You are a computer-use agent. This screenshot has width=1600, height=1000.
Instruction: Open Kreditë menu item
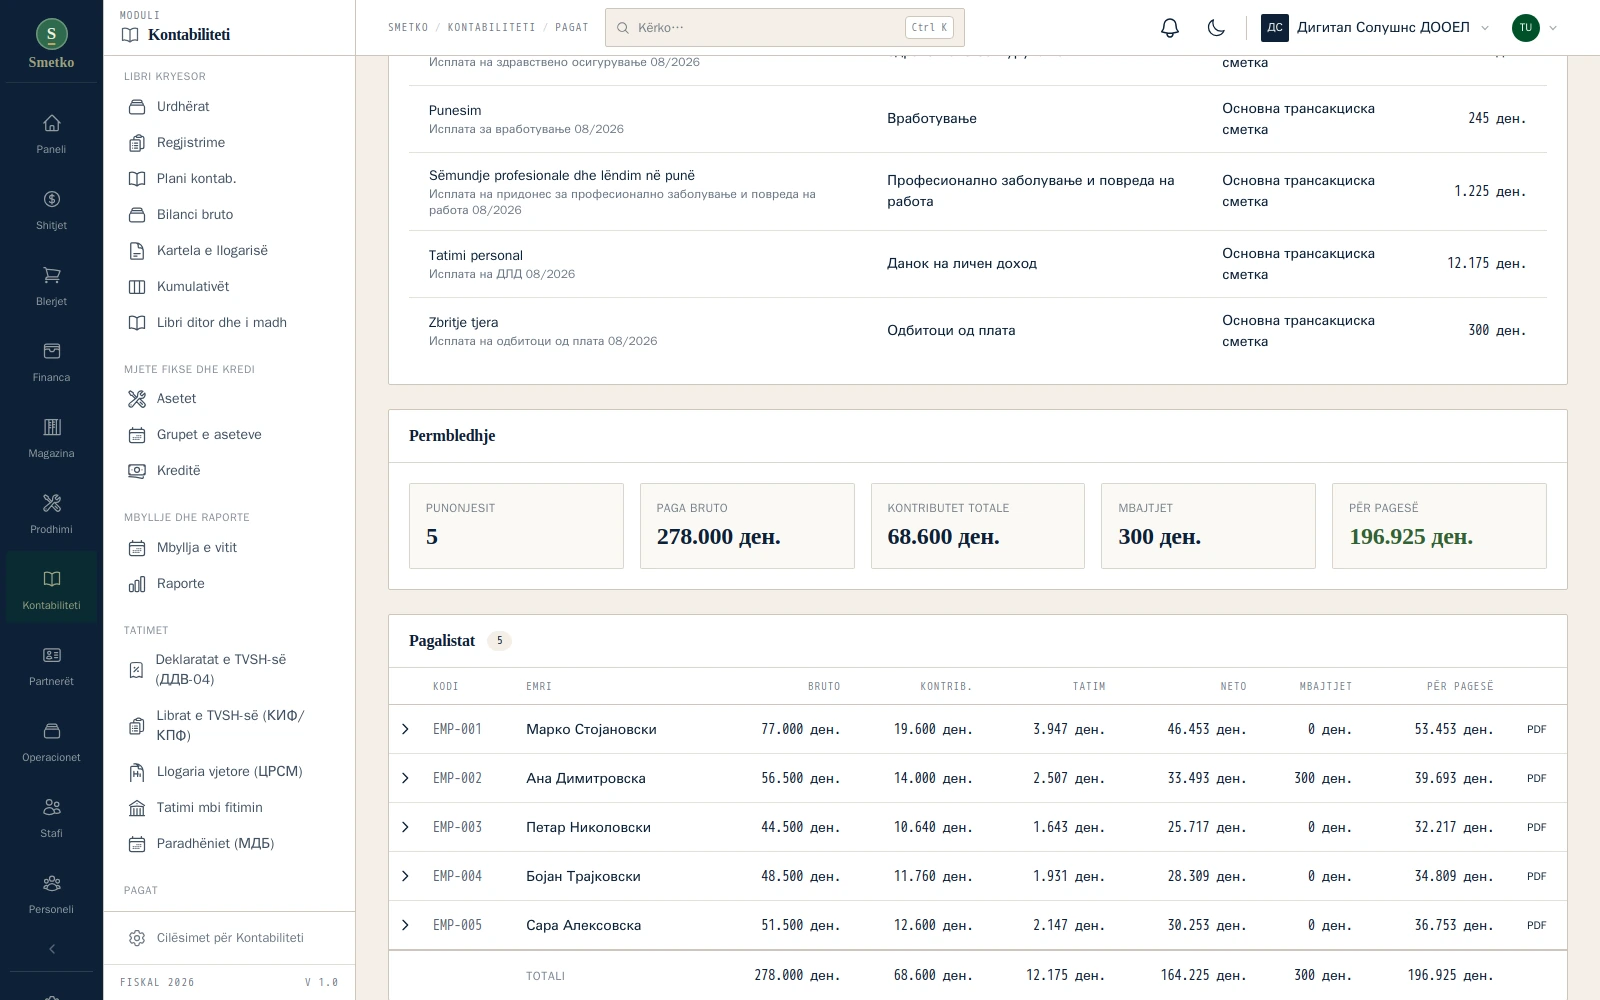(x=229, y=471)
